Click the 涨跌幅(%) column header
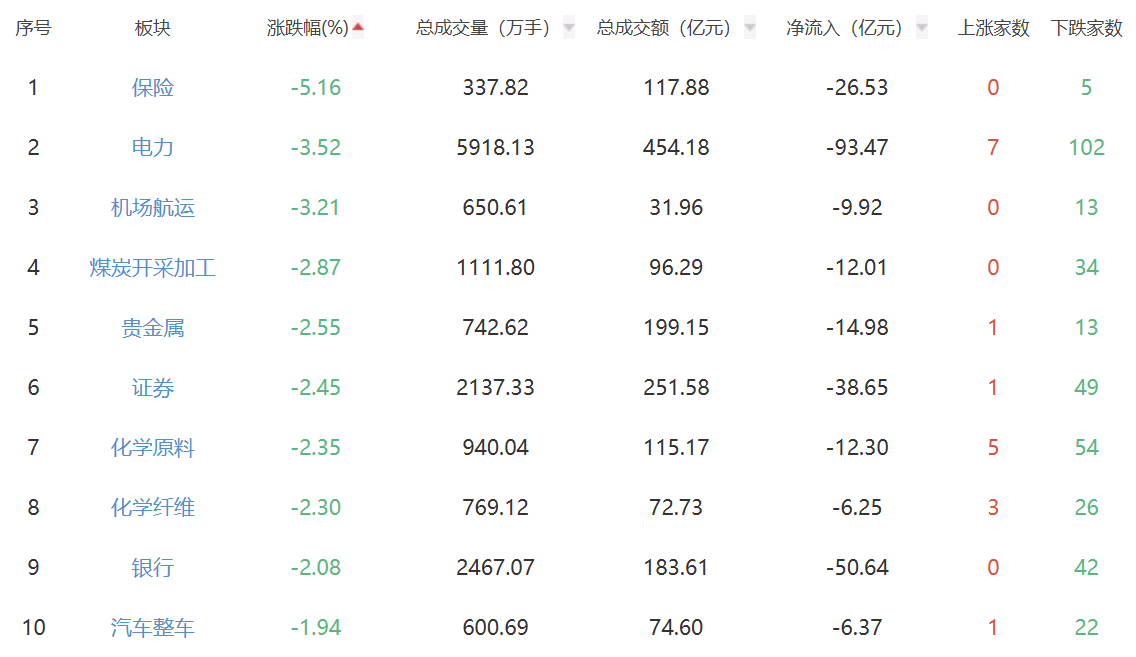The width and height of the screenshot is (1136, 657). [x=307, y=28]
